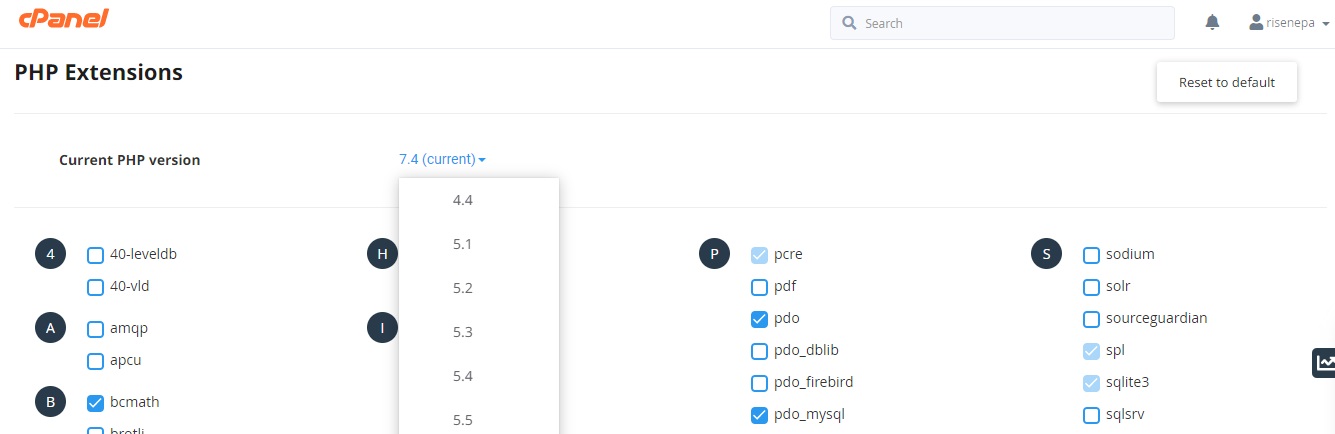Enable the pdf extension
The height and width of the screenshot is (434, 1335).
pyautogui.click(x=759, y=287)
